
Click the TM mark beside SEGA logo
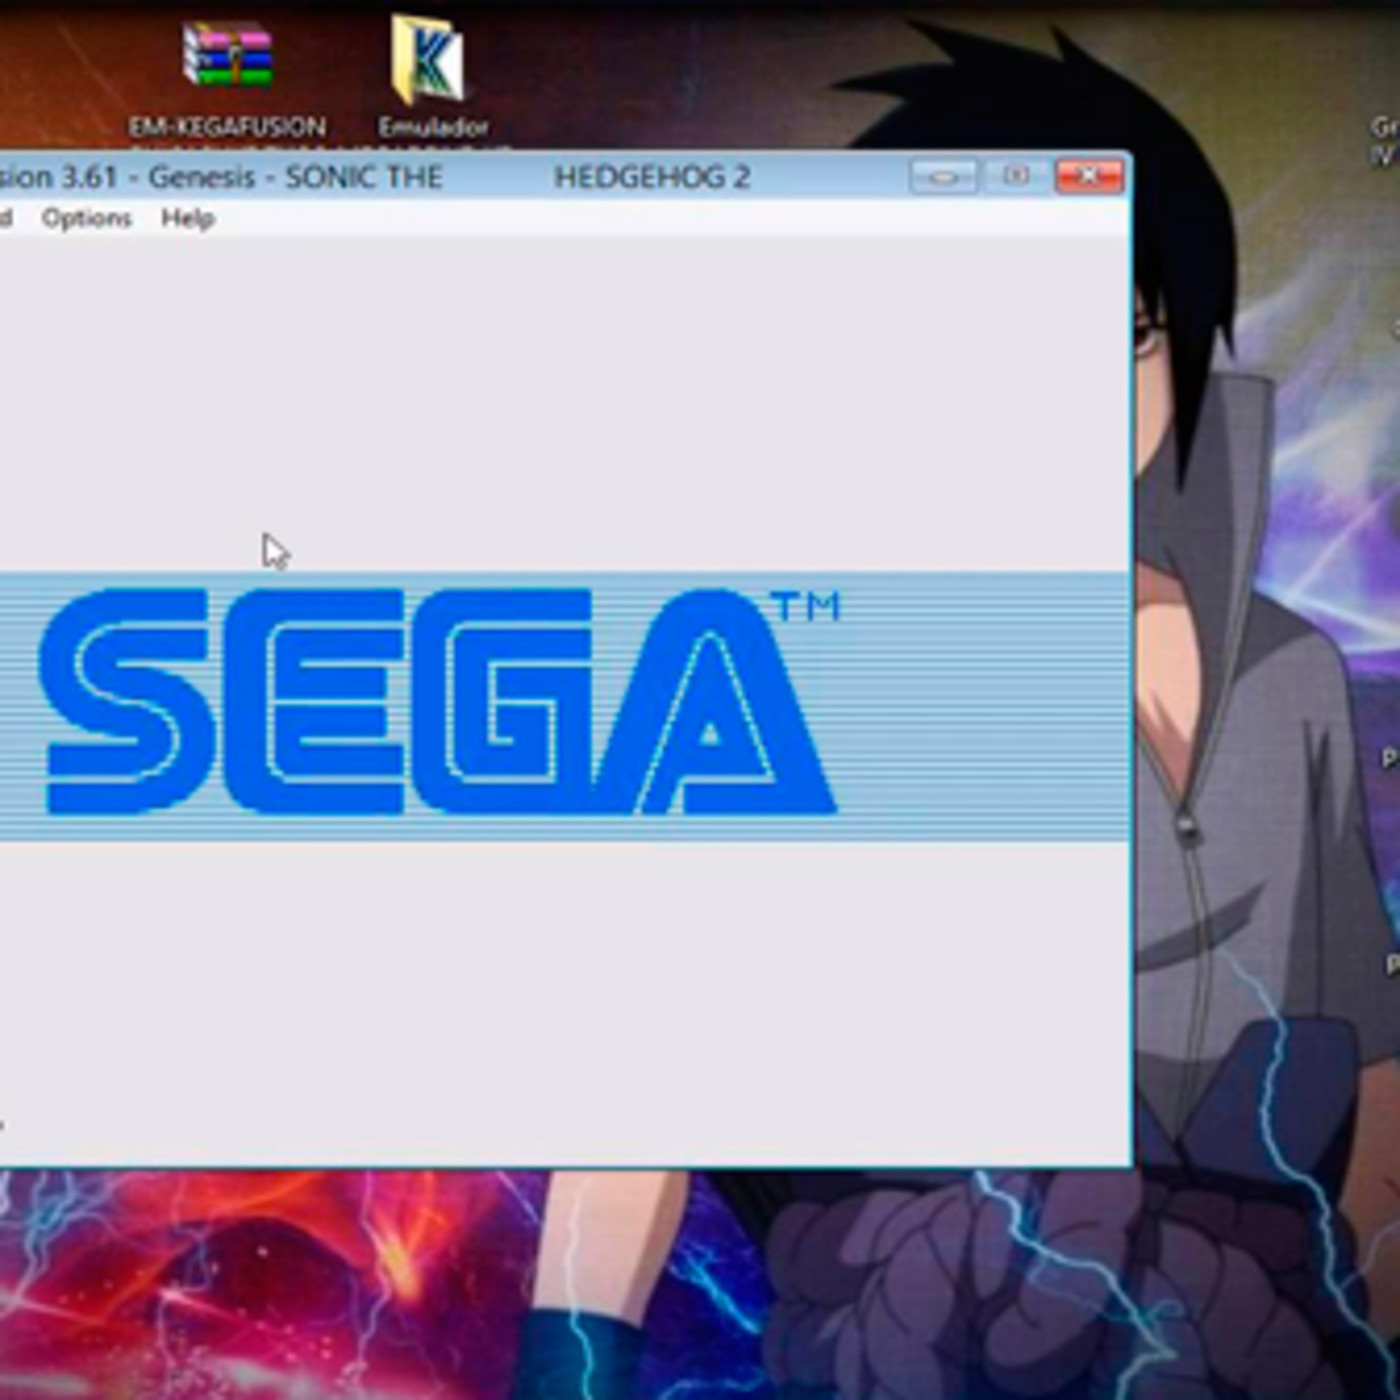pos(806,607)
